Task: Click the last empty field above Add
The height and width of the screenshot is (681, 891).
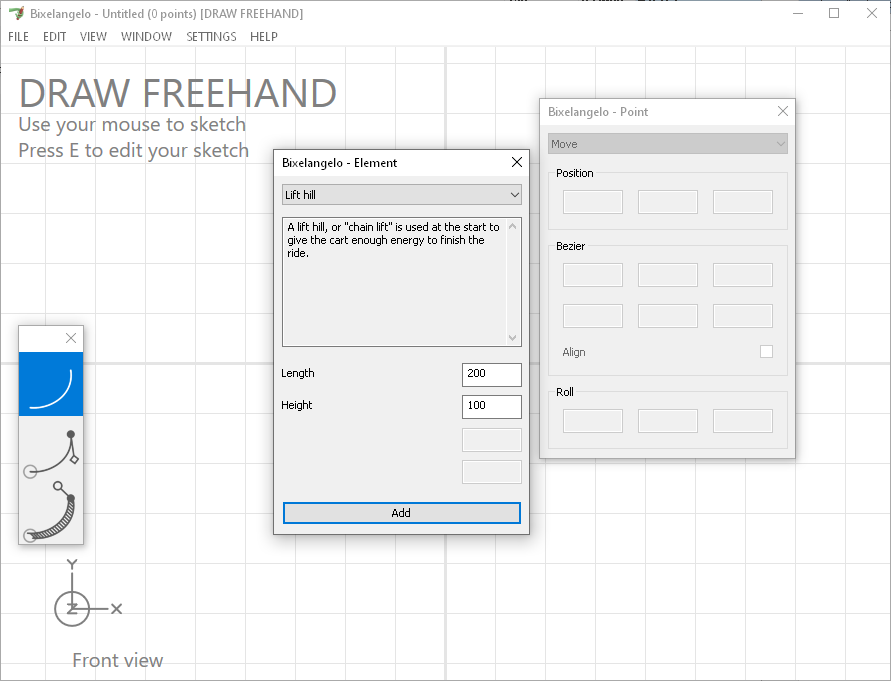Action: point(492,472)
